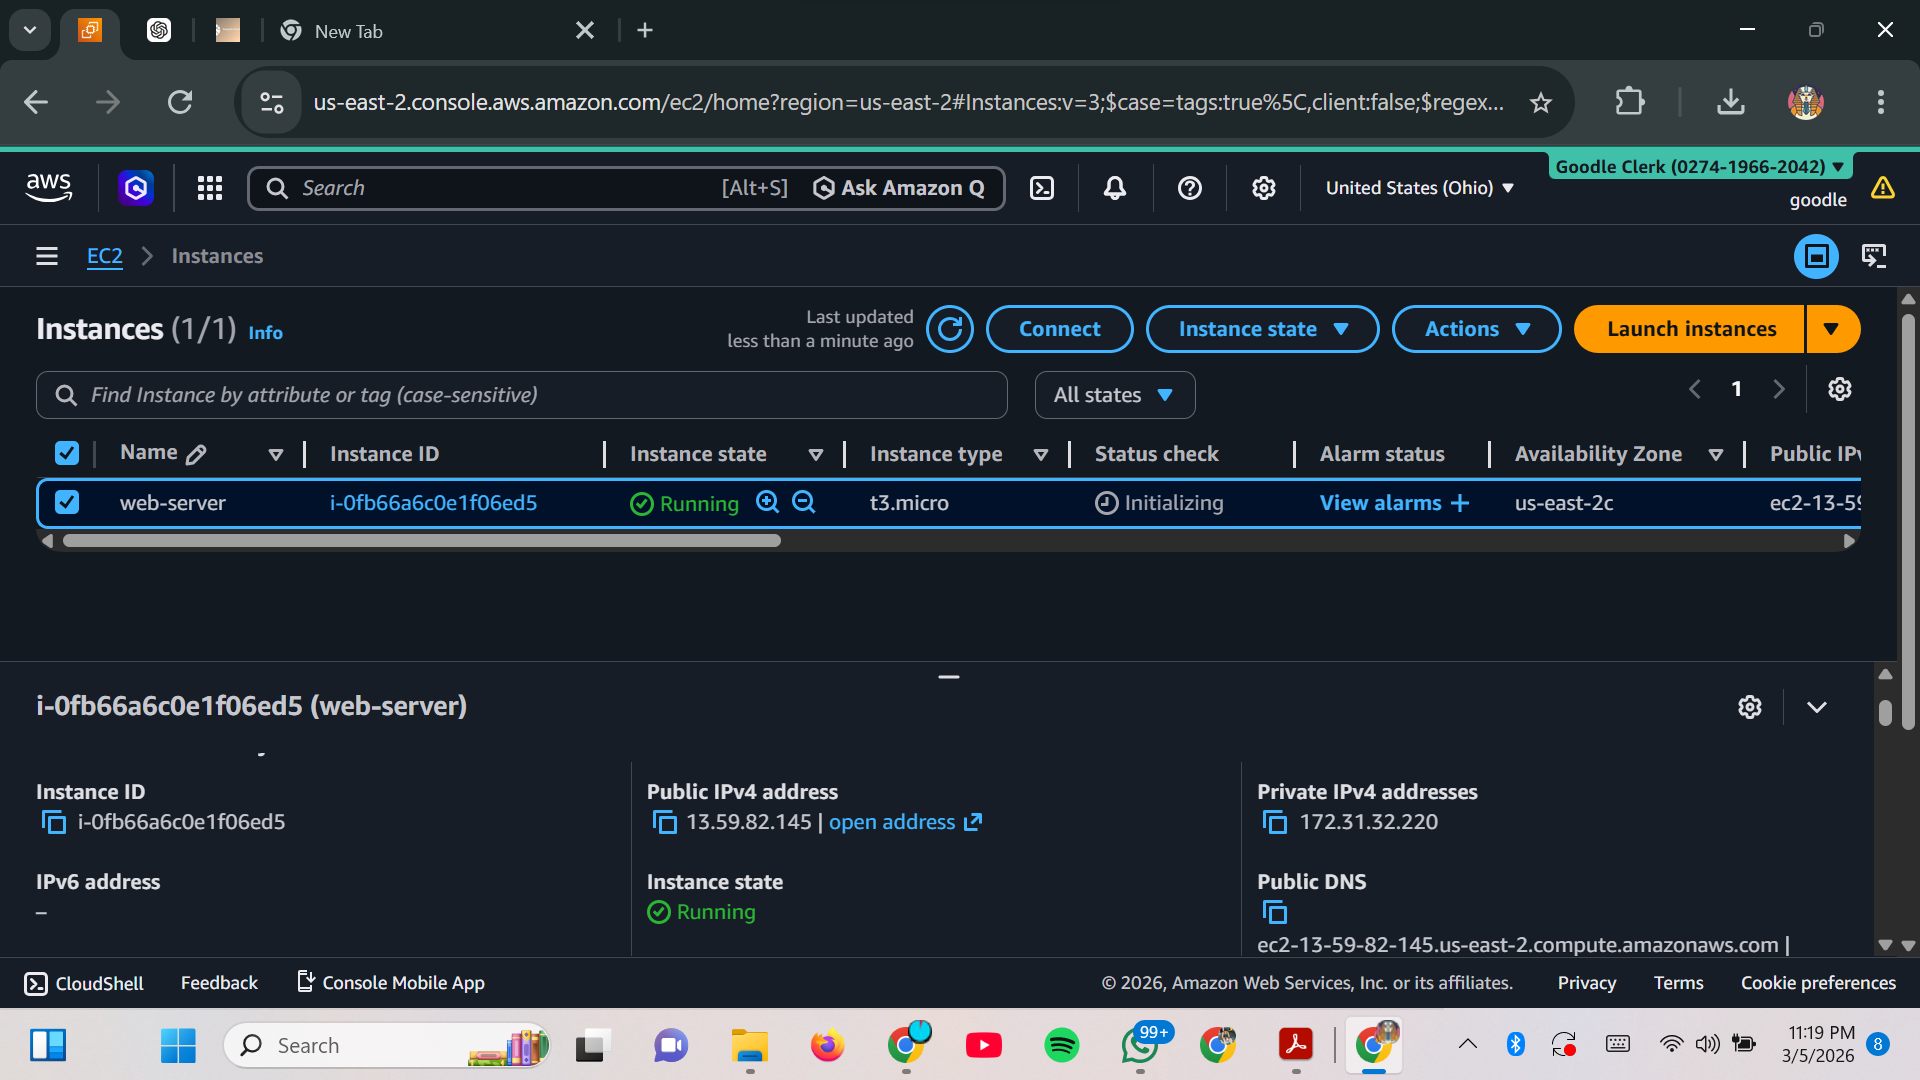Image resolution: width=1920 pixels, height=1080 pixels.
Task: Open the Info link beside Instances
Action: 265,333
